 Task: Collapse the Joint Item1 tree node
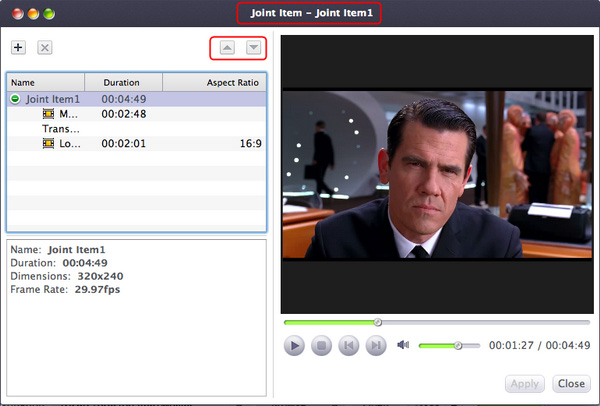tap(15, 99)
